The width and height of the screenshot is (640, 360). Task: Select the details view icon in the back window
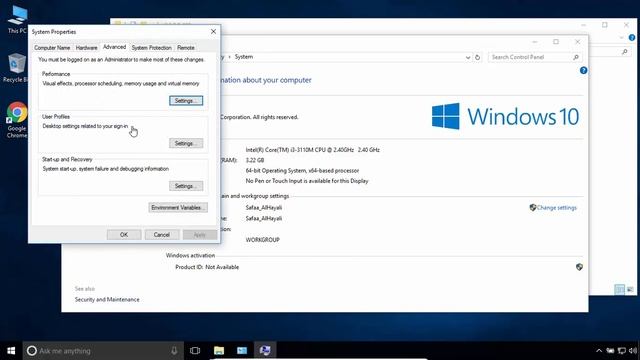pyautogui.click(x=620, y=289)
